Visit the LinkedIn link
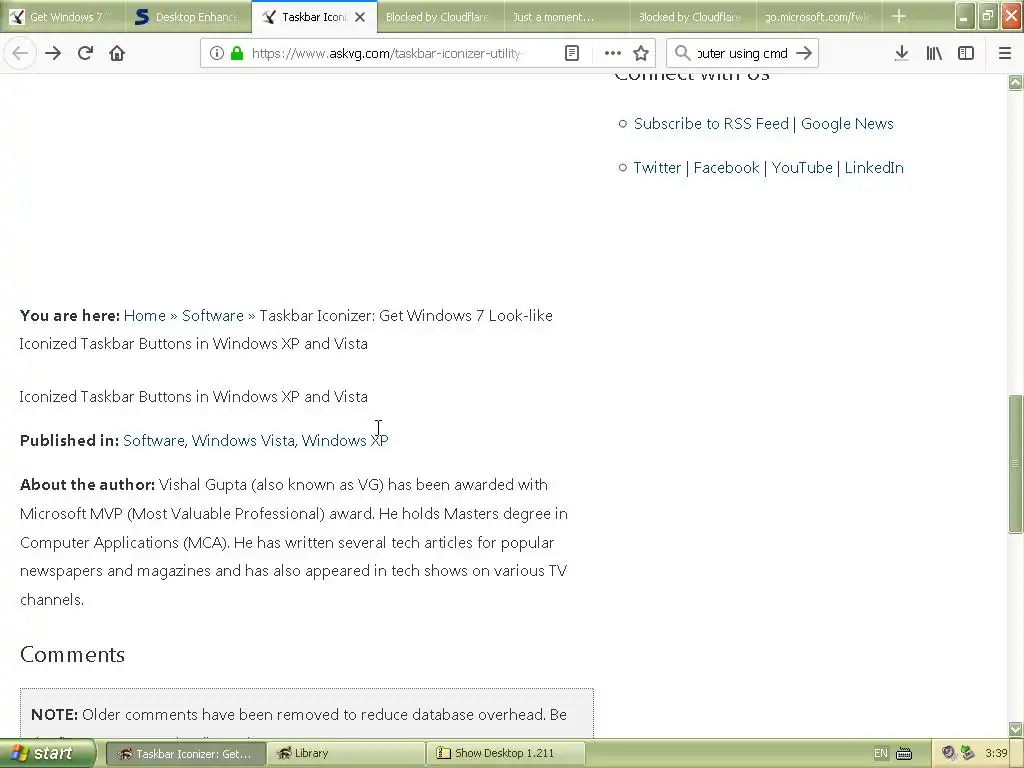Screen dimensions: 1024x768 (874, 167)
